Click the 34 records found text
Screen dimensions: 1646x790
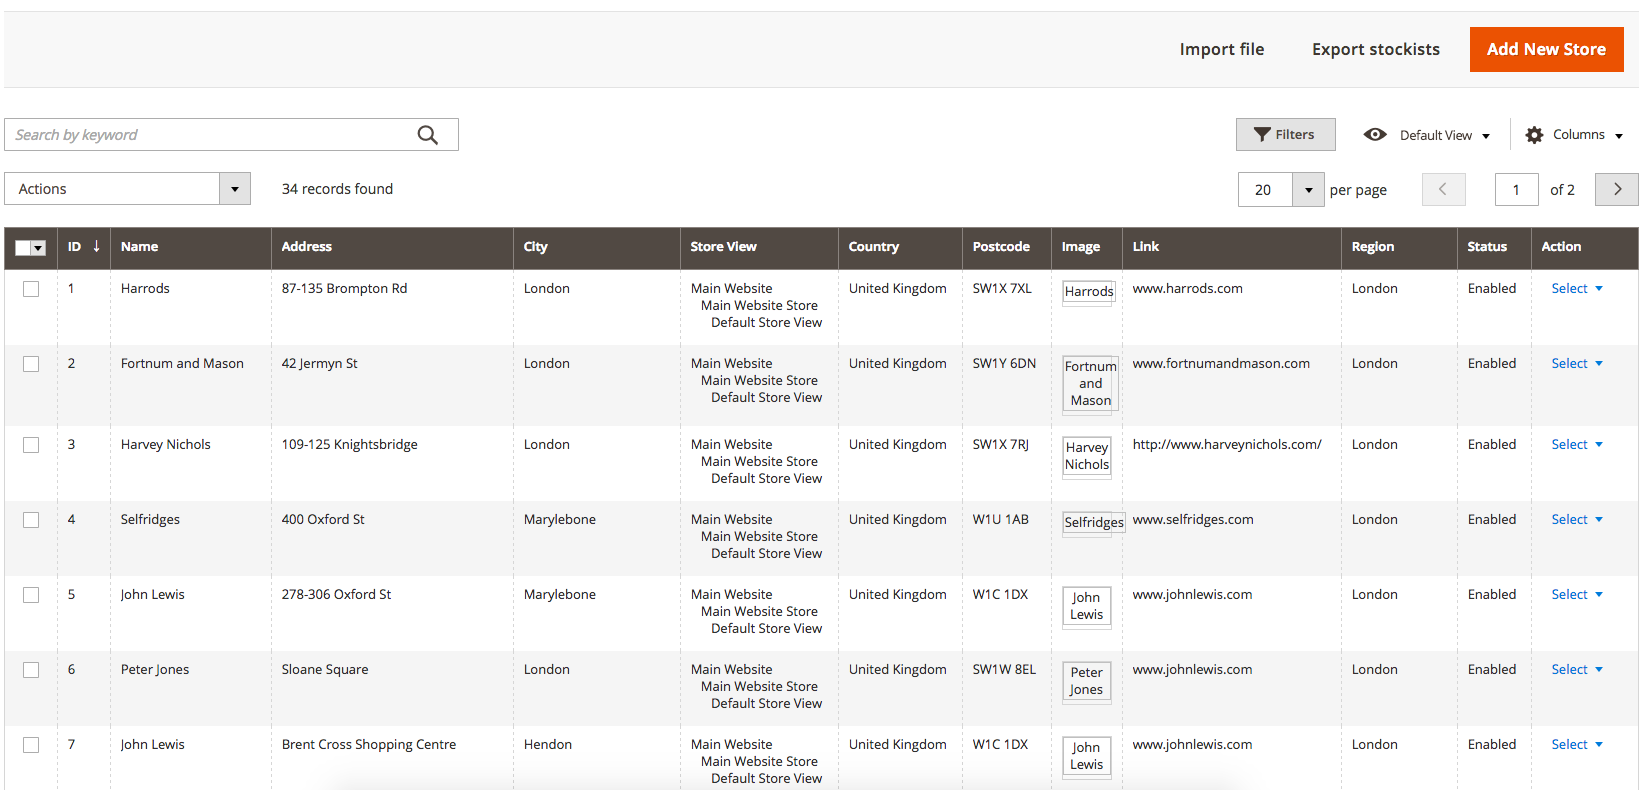(x=337, y=189)
